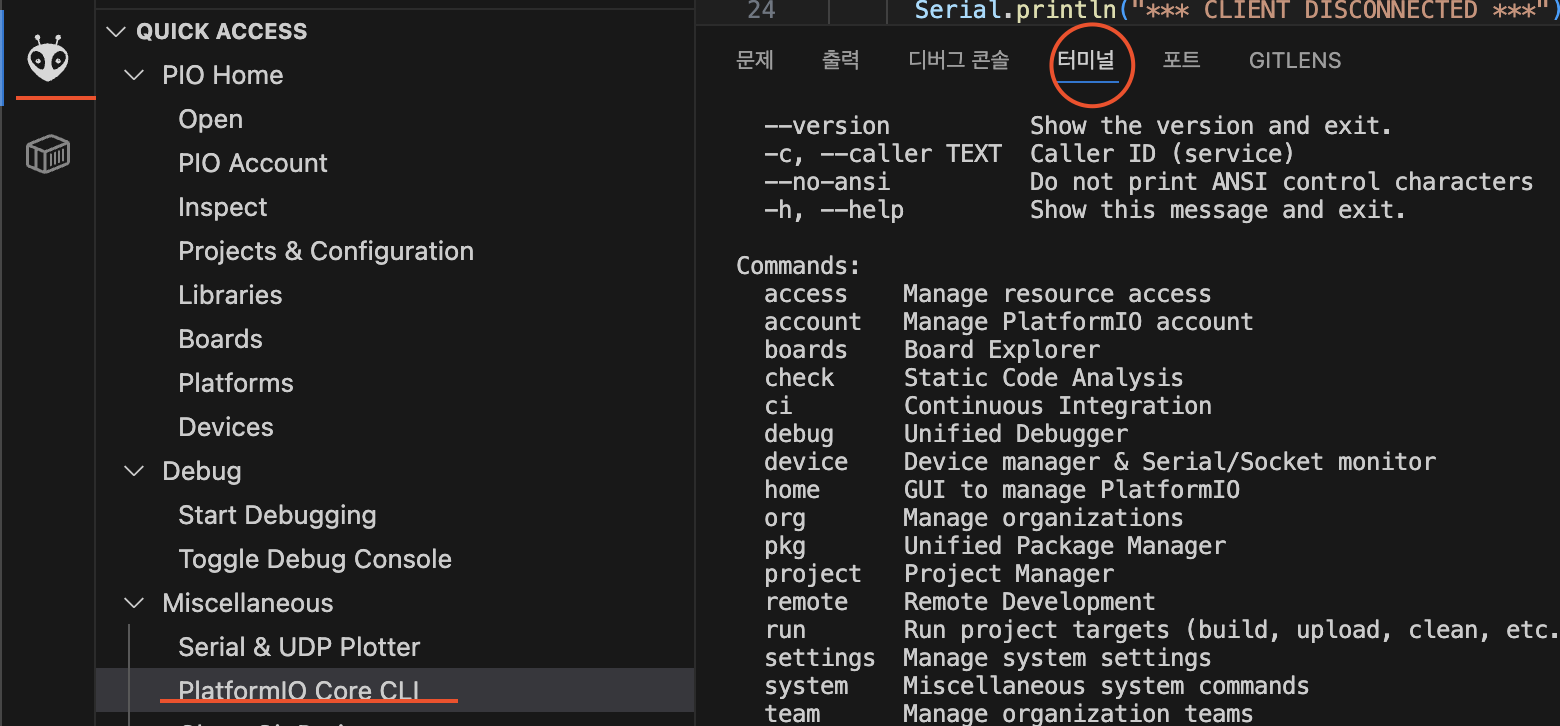Image resolution: width=1560 pixels, height=726 pixels.
Task: Switch to the 출력 panel tab
Action: point(841,60)
